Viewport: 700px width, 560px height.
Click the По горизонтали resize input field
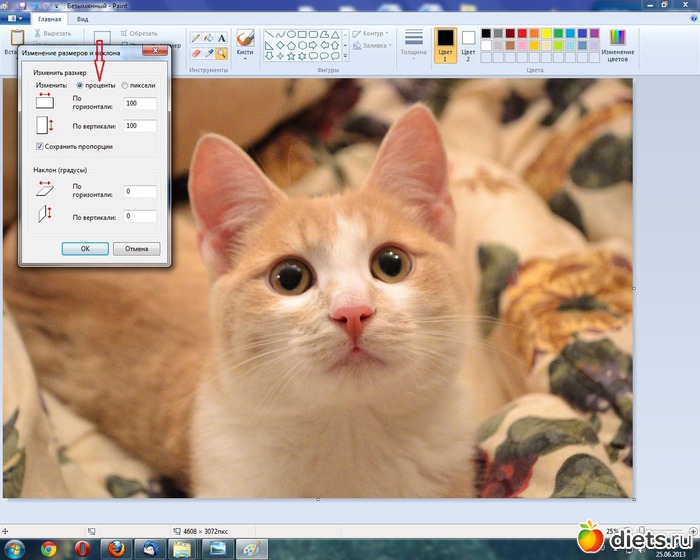[x=140, y=104]
